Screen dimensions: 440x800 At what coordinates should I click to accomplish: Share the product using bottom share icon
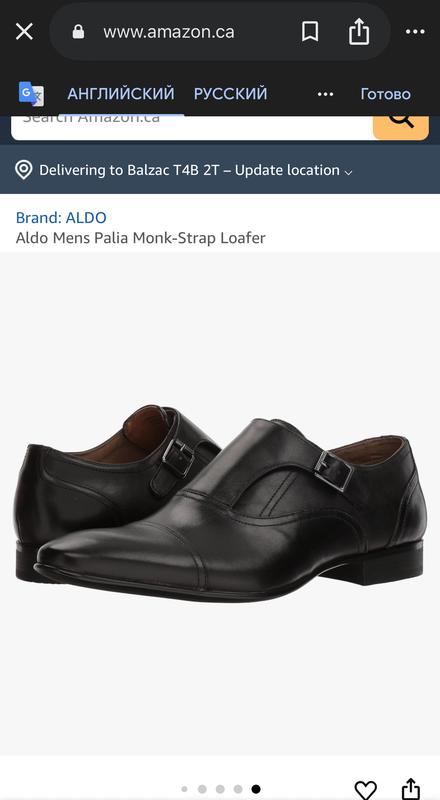pyautogui.click(x=411, y=789)
